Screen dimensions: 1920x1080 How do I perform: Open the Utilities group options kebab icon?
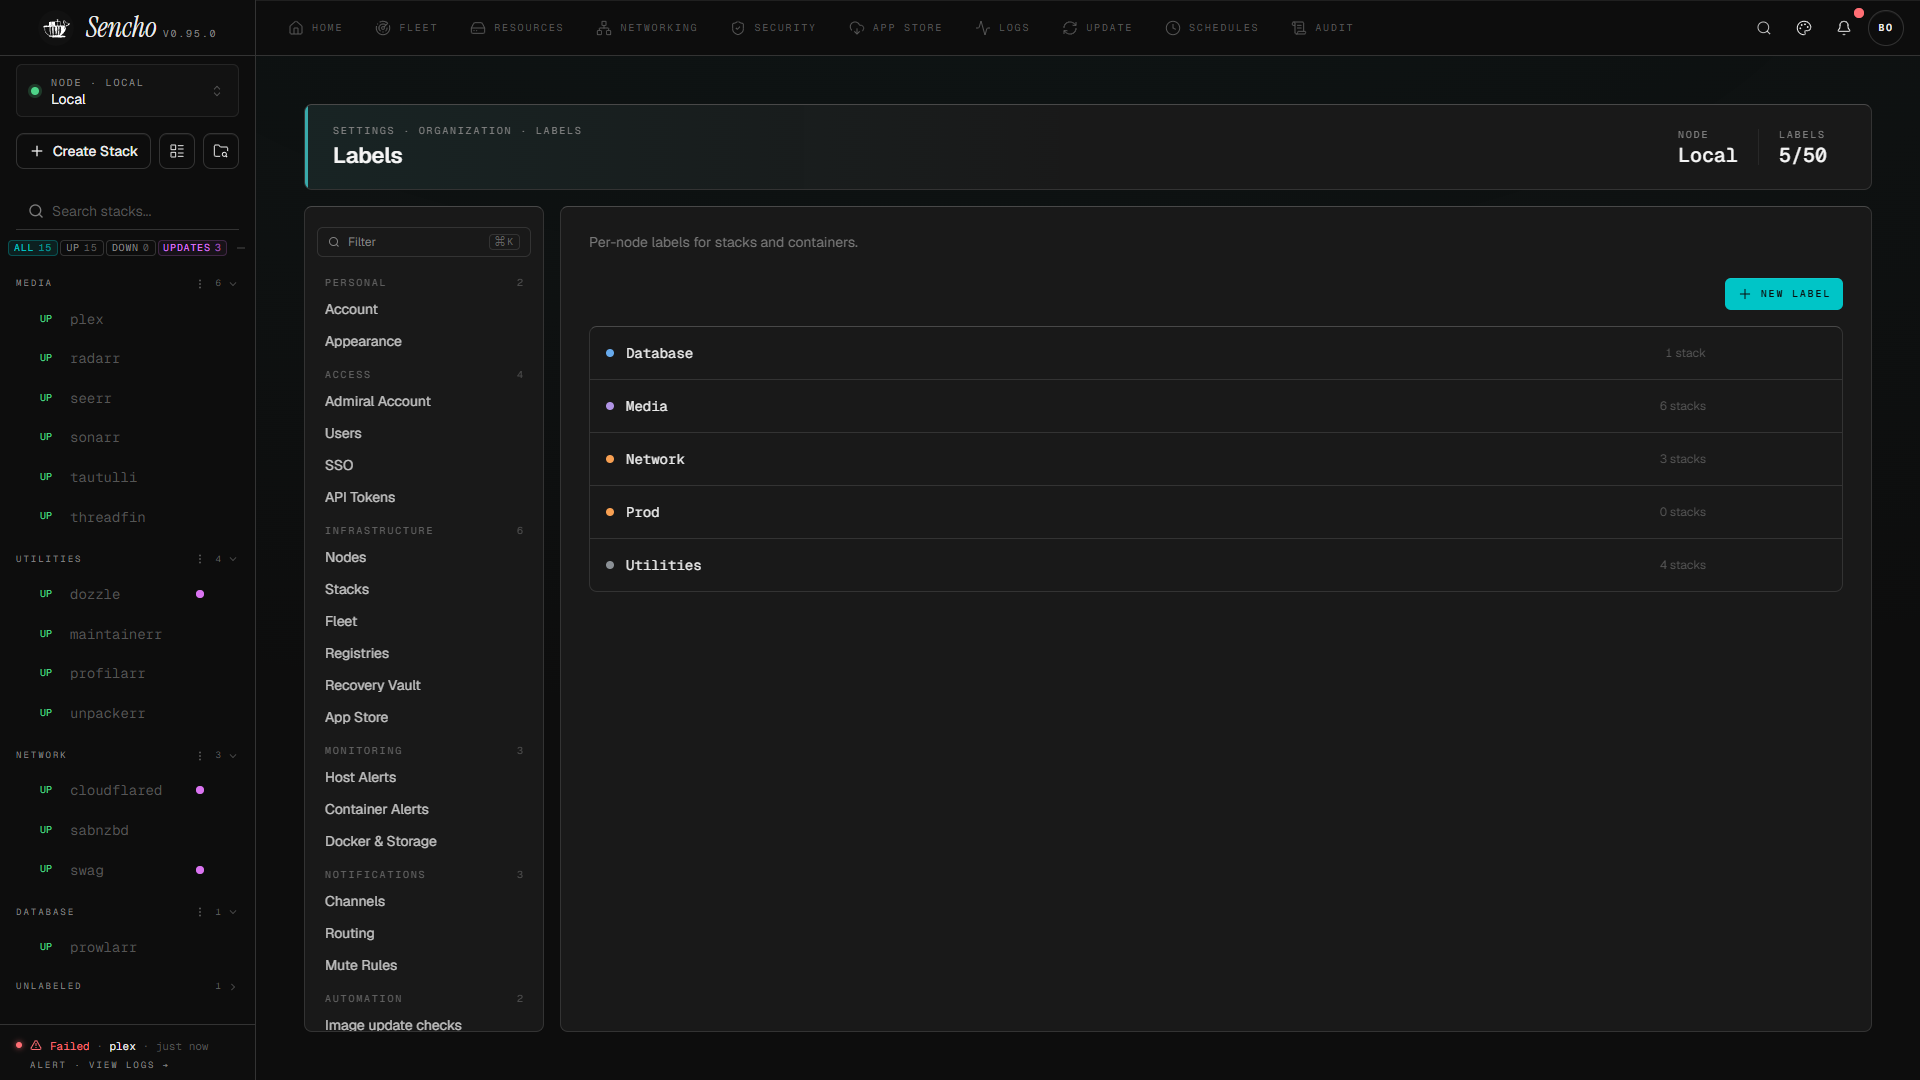click(x=200, y=559)
